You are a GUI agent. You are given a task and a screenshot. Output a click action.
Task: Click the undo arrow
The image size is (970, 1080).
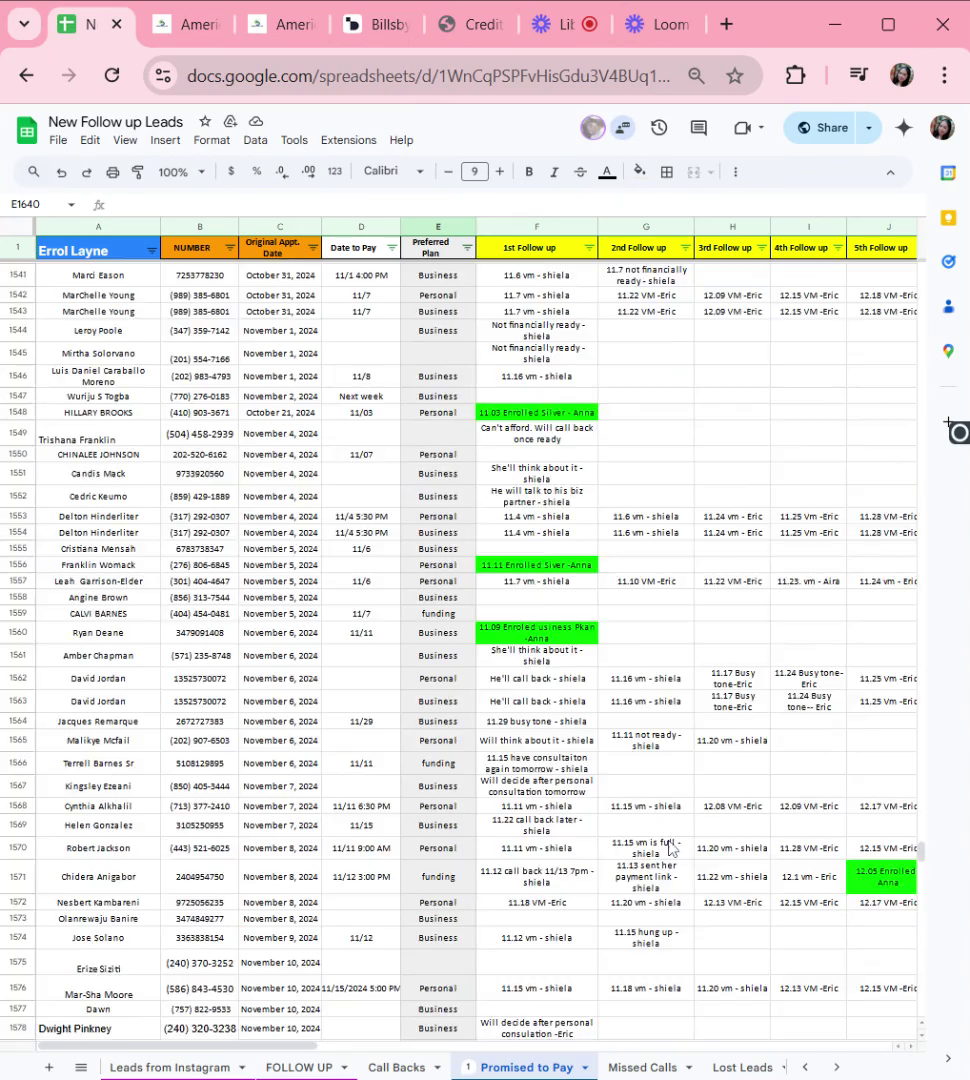61,172
